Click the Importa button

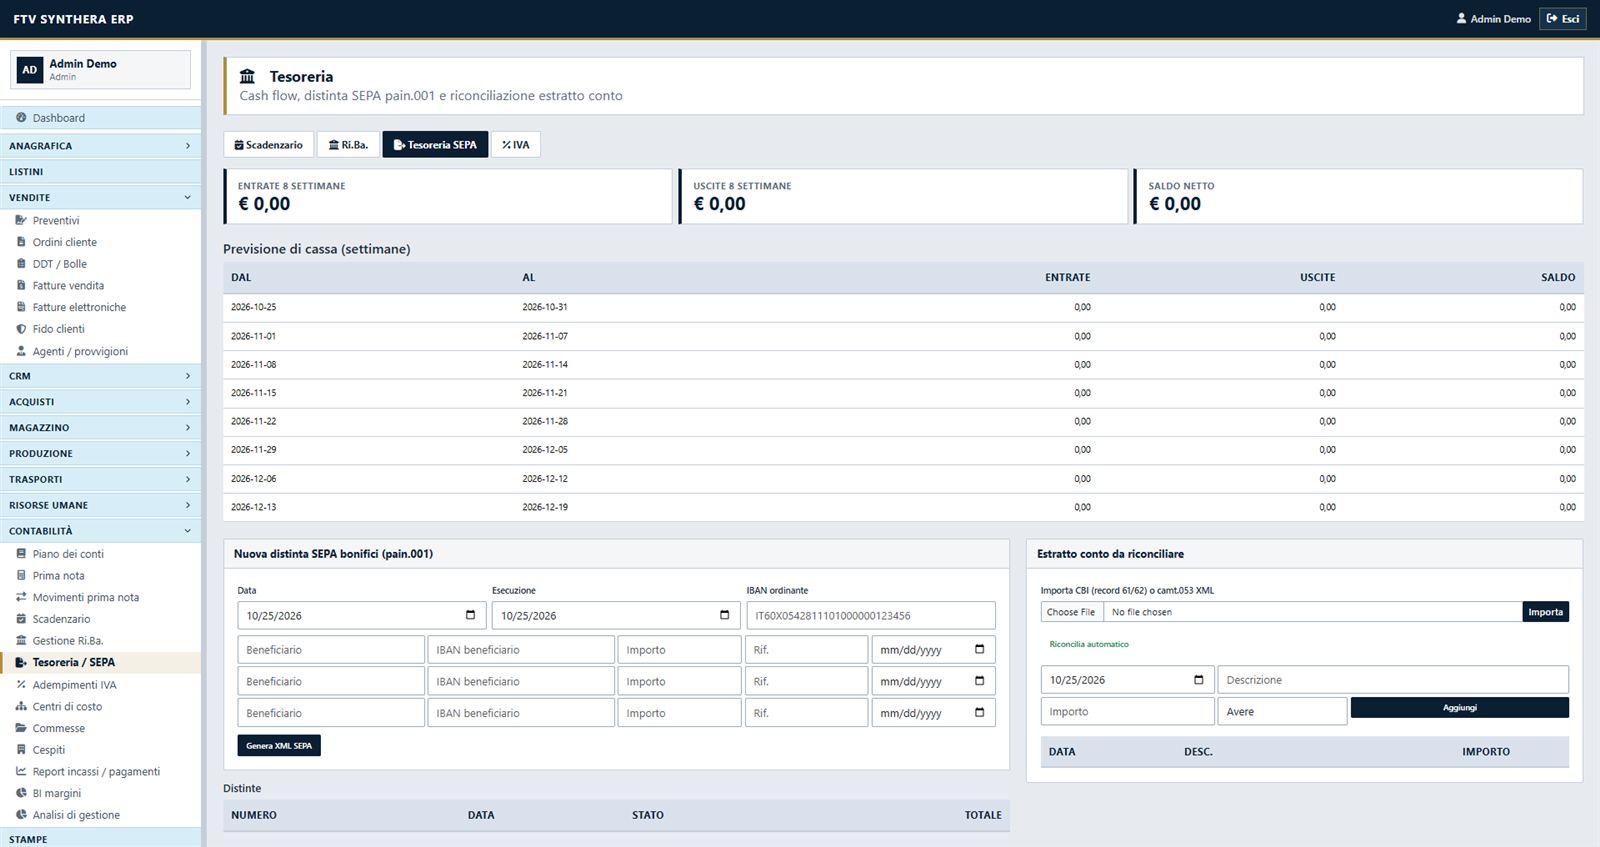pos(1545,612)
